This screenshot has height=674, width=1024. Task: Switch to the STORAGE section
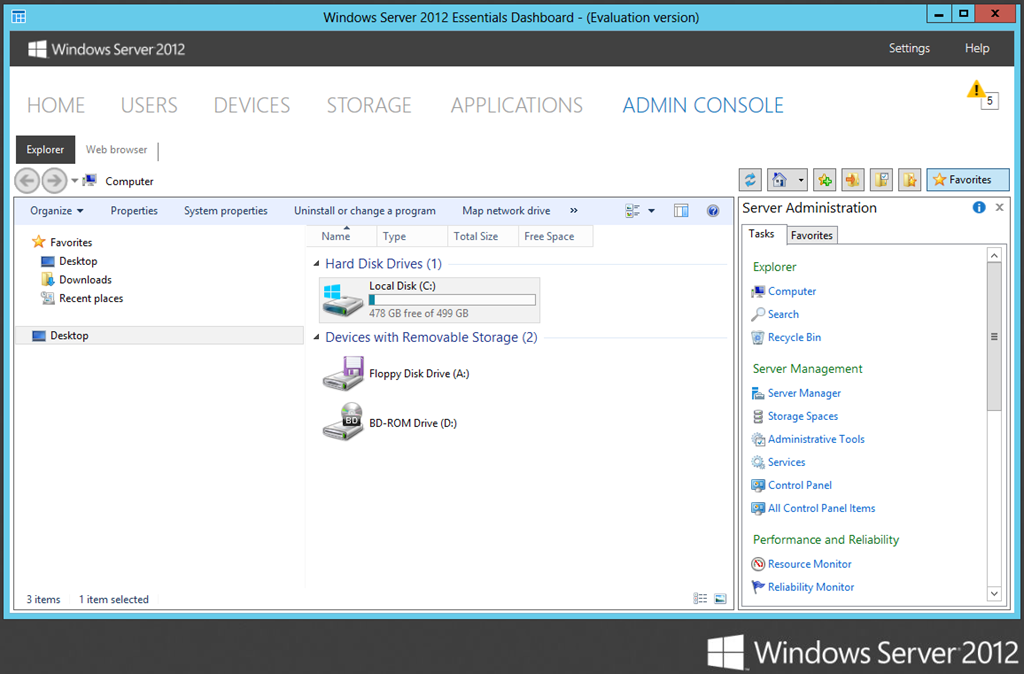(369, 105)
